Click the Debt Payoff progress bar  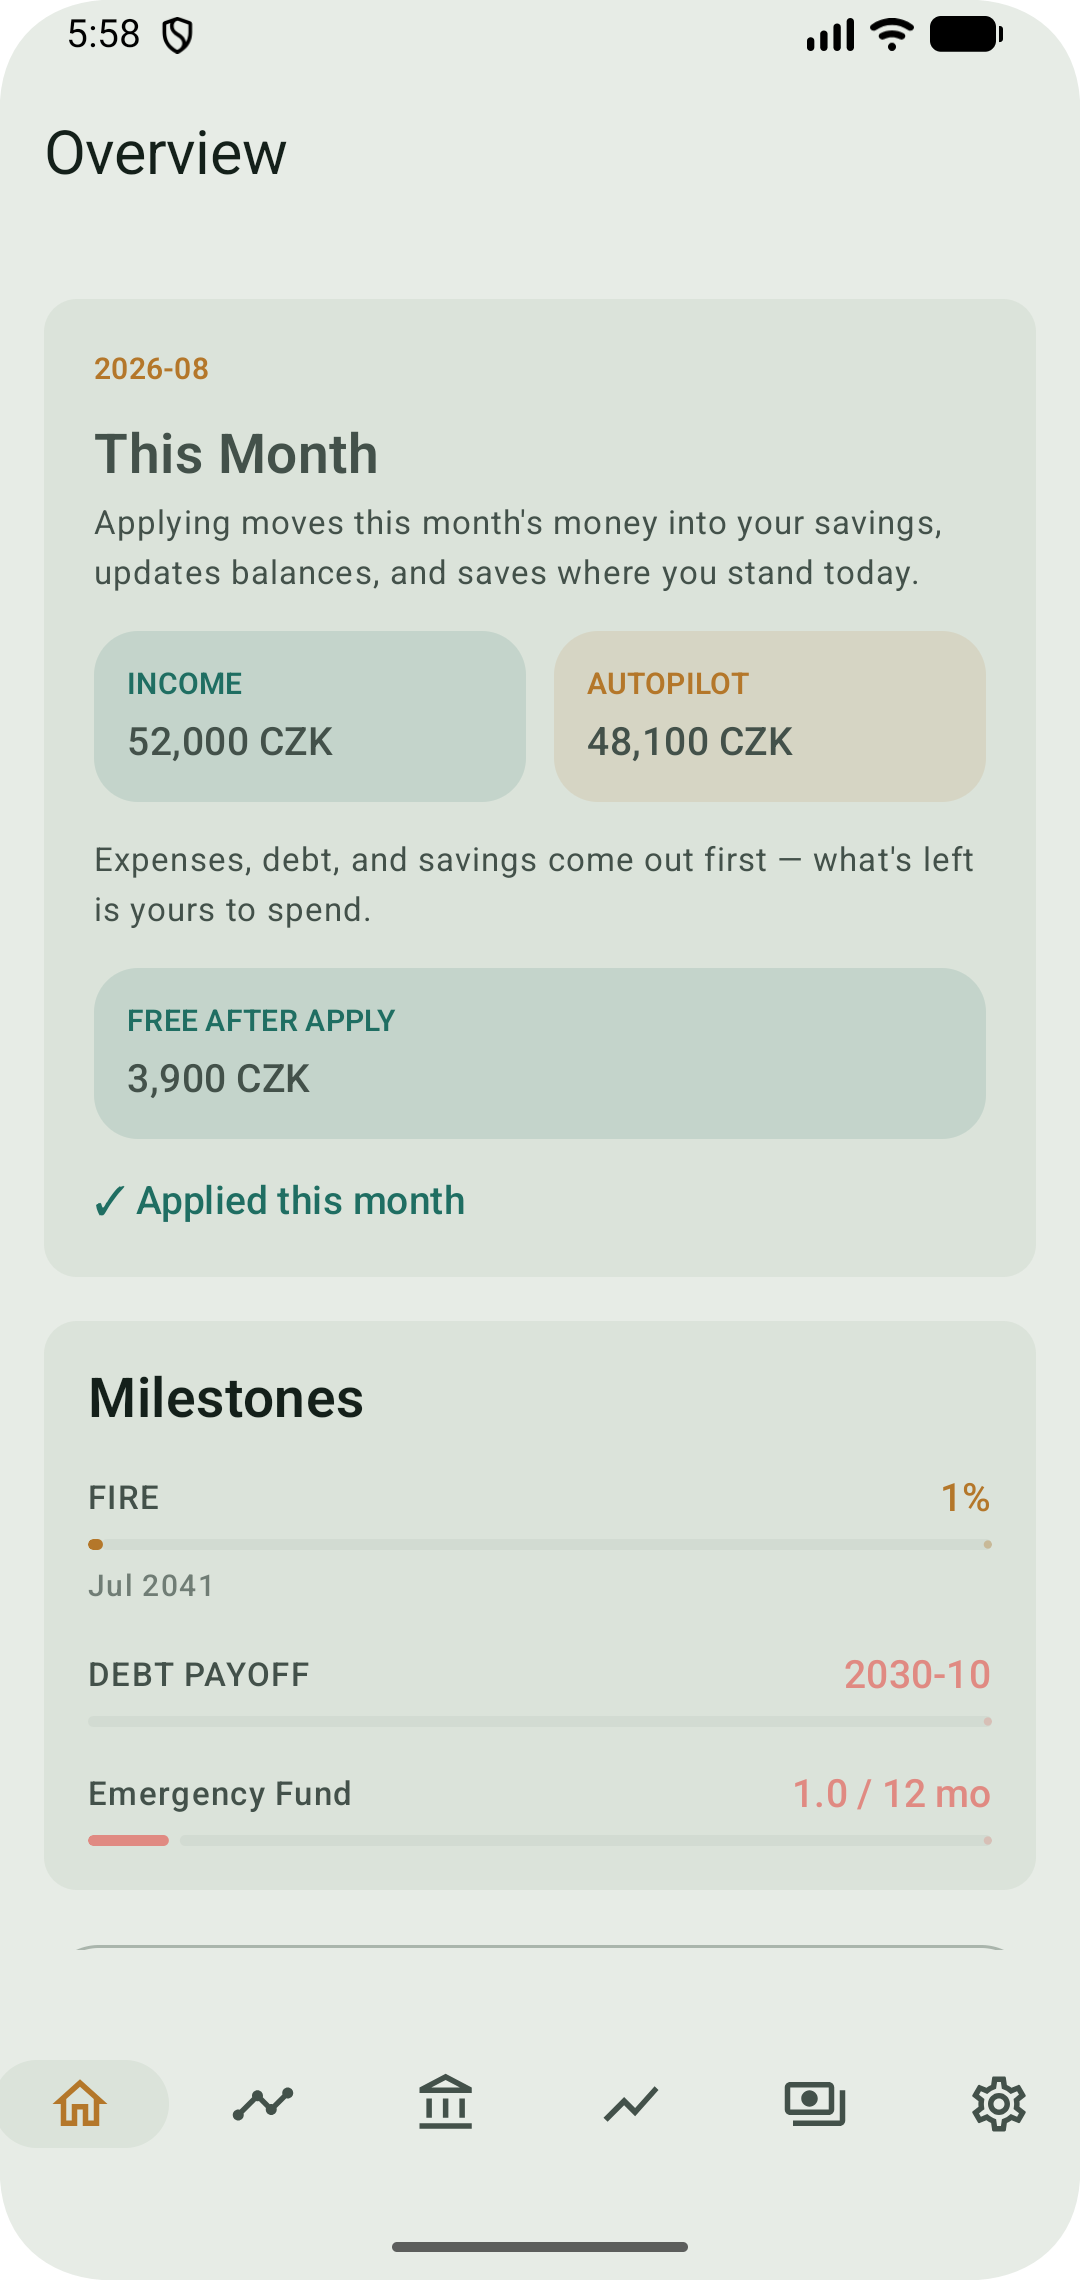click(540, 1721)
